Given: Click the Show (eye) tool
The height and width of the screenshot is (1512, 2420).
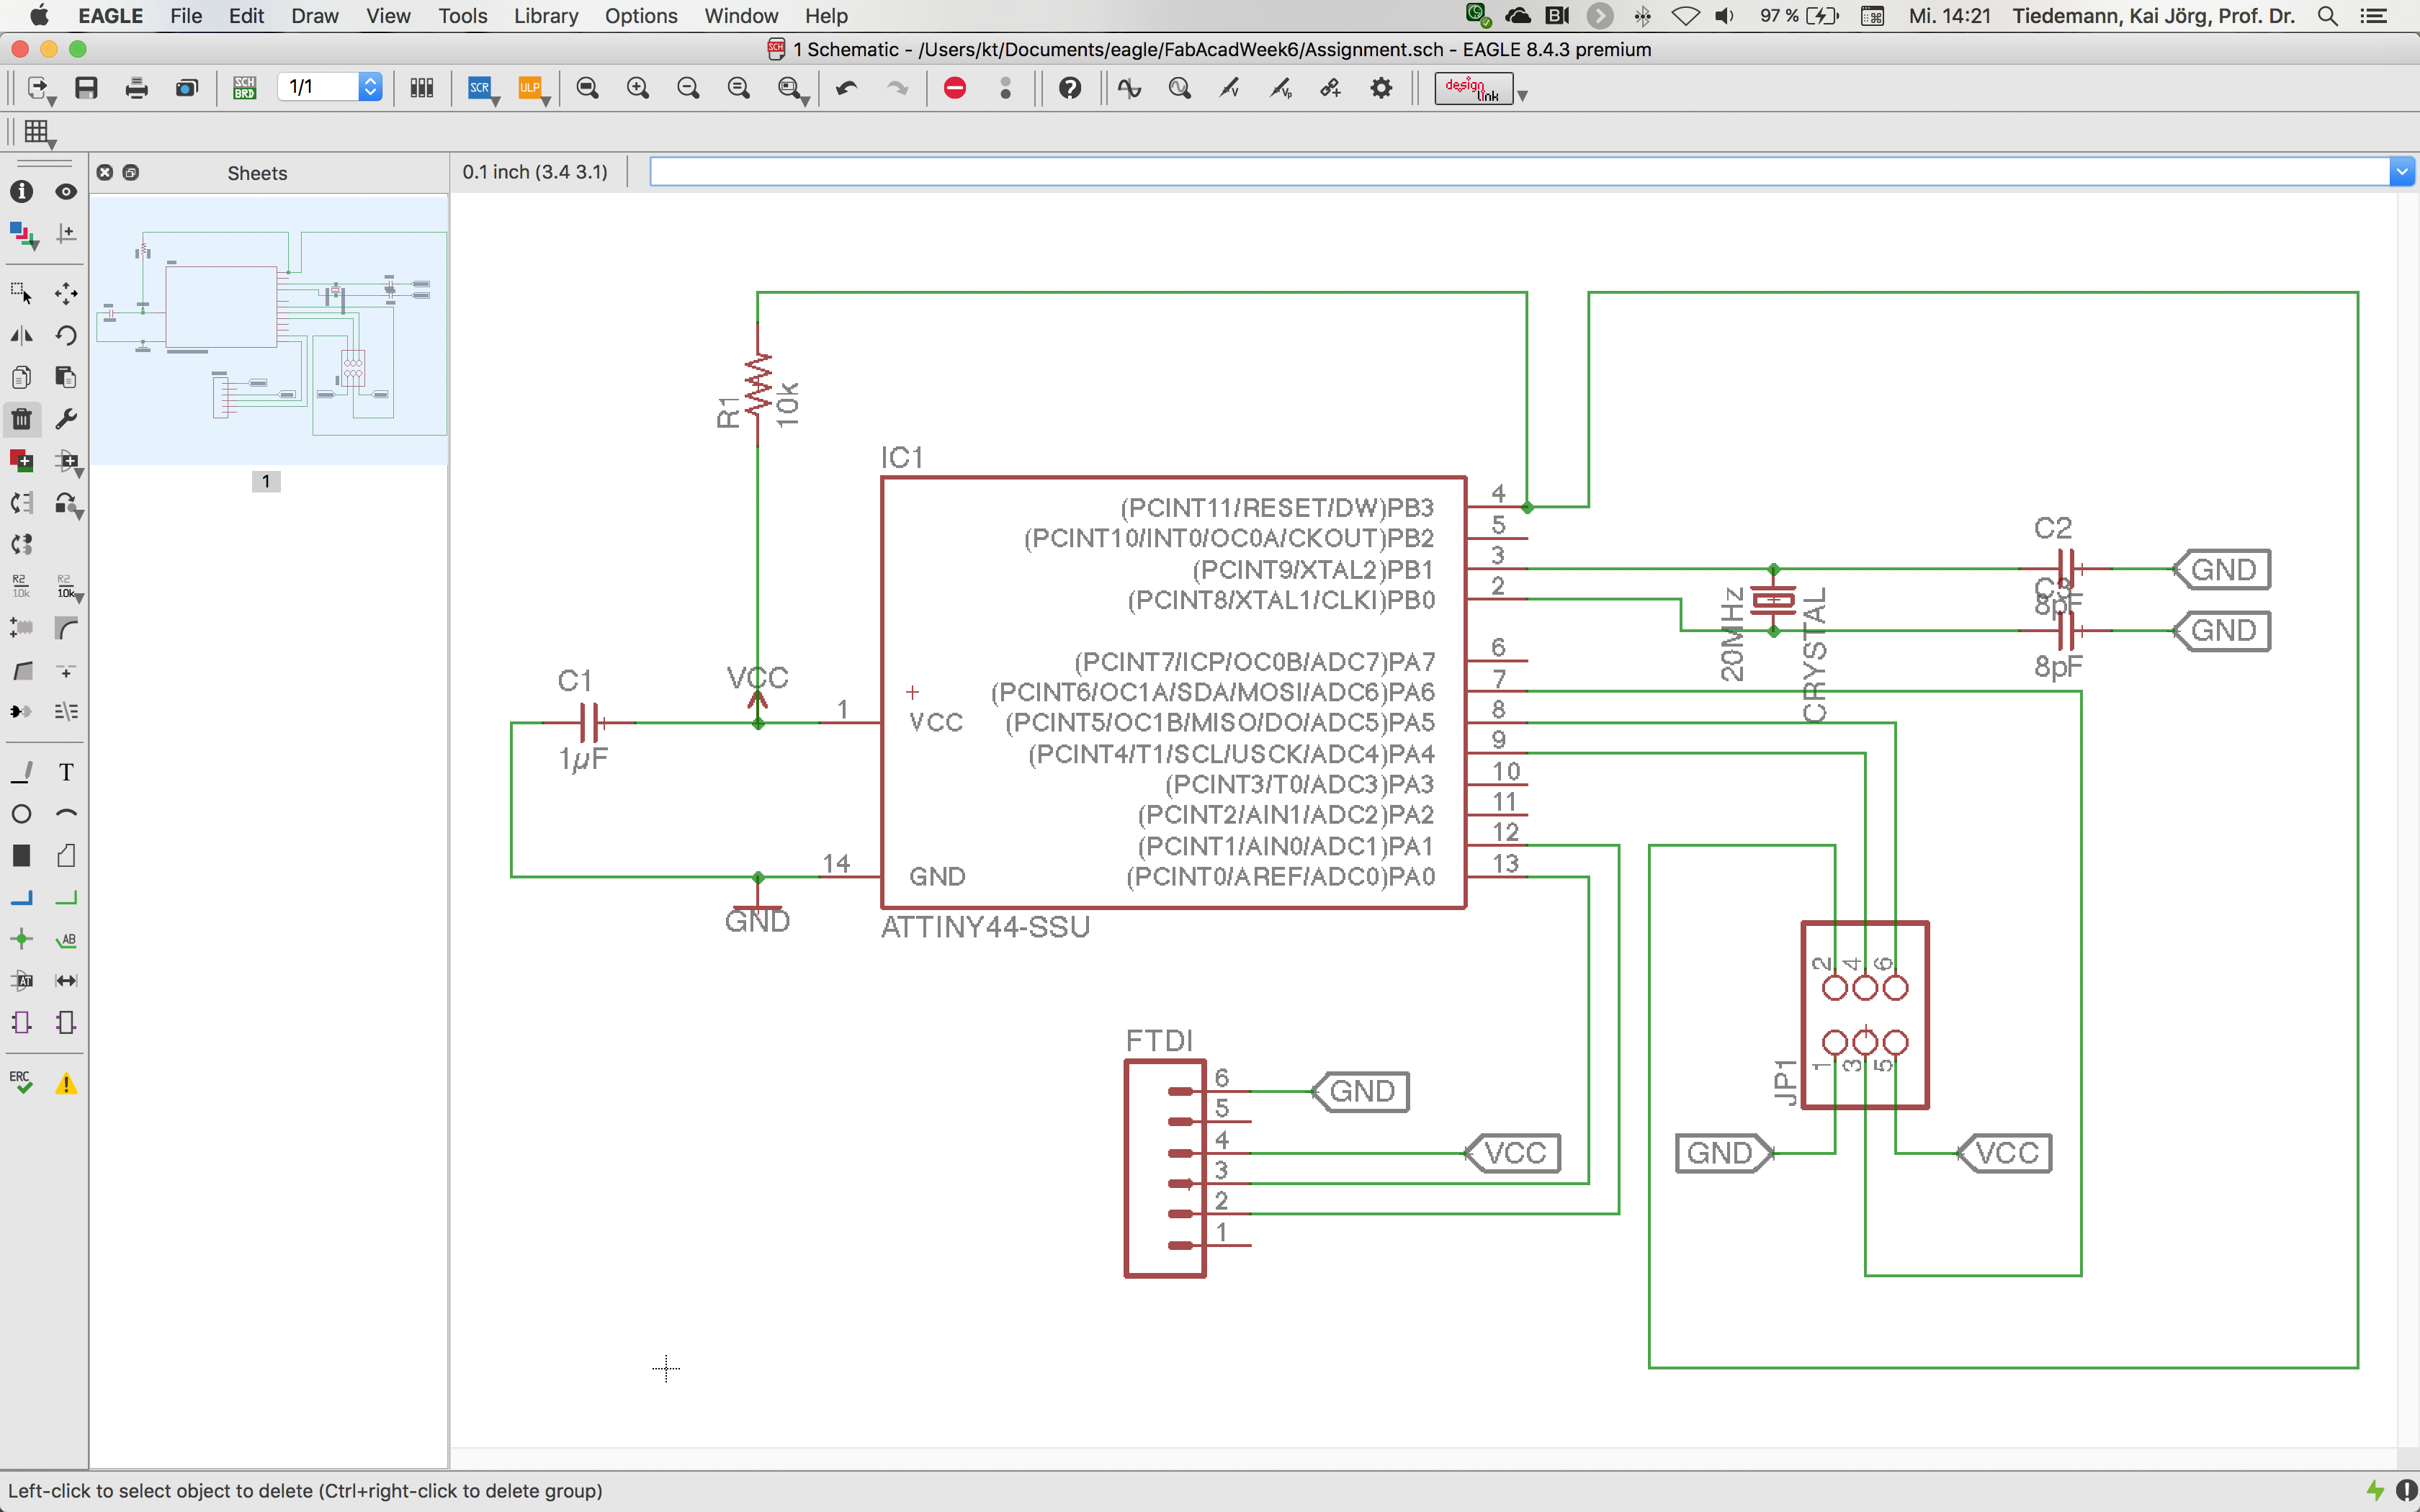Looking at the screenshot, I should (66, 192).
